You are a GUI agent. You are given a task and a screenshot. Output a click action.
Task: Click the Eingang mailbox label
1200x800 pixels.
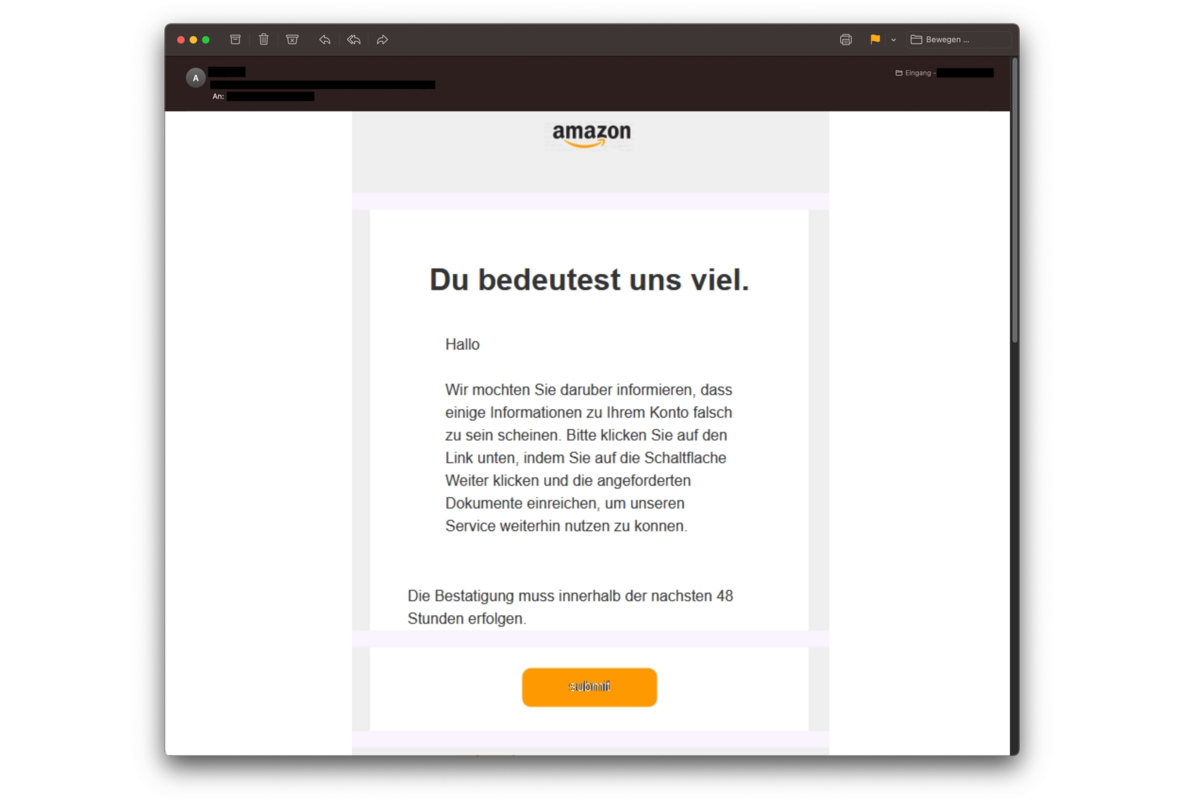point(915,73)
